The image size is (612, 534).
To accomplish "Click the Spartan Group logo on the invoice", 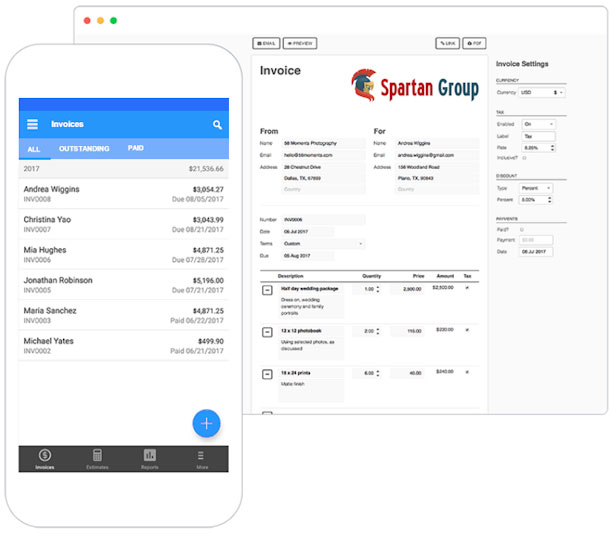I will pyautogui.click(x=415, y=86).
